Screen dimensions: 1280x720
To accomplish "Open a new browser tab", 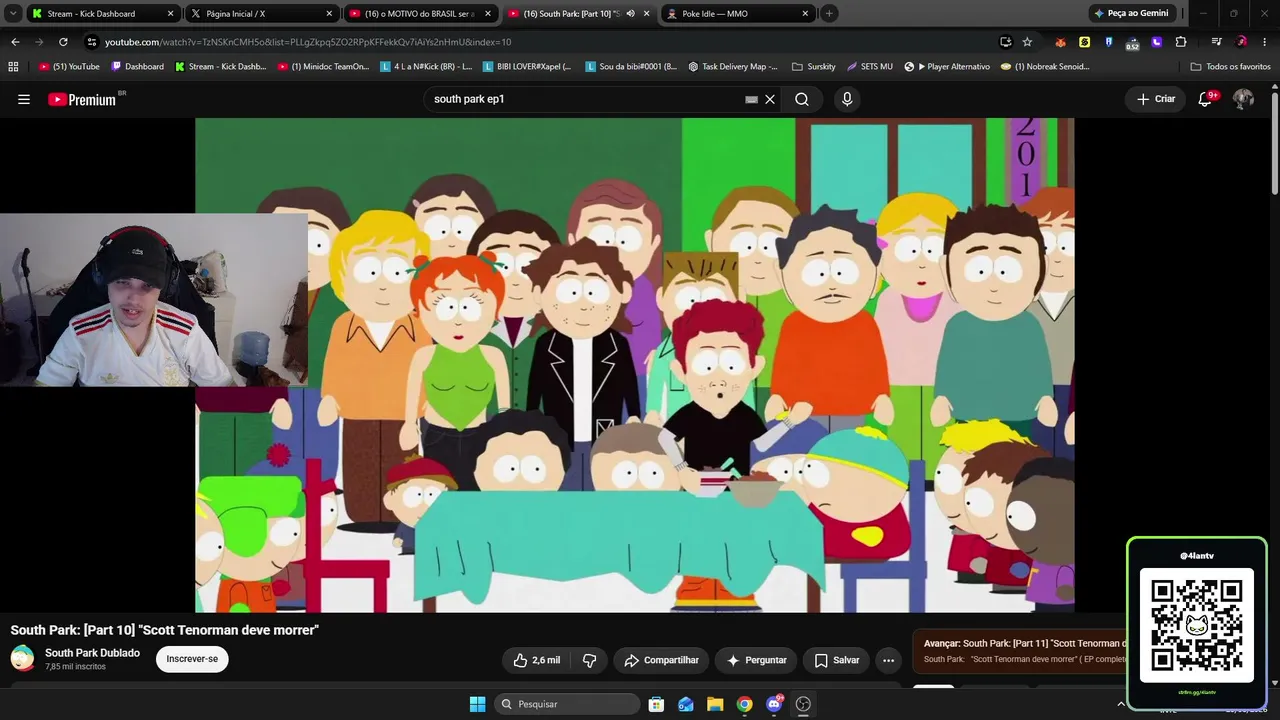I will tap(829, 14).
